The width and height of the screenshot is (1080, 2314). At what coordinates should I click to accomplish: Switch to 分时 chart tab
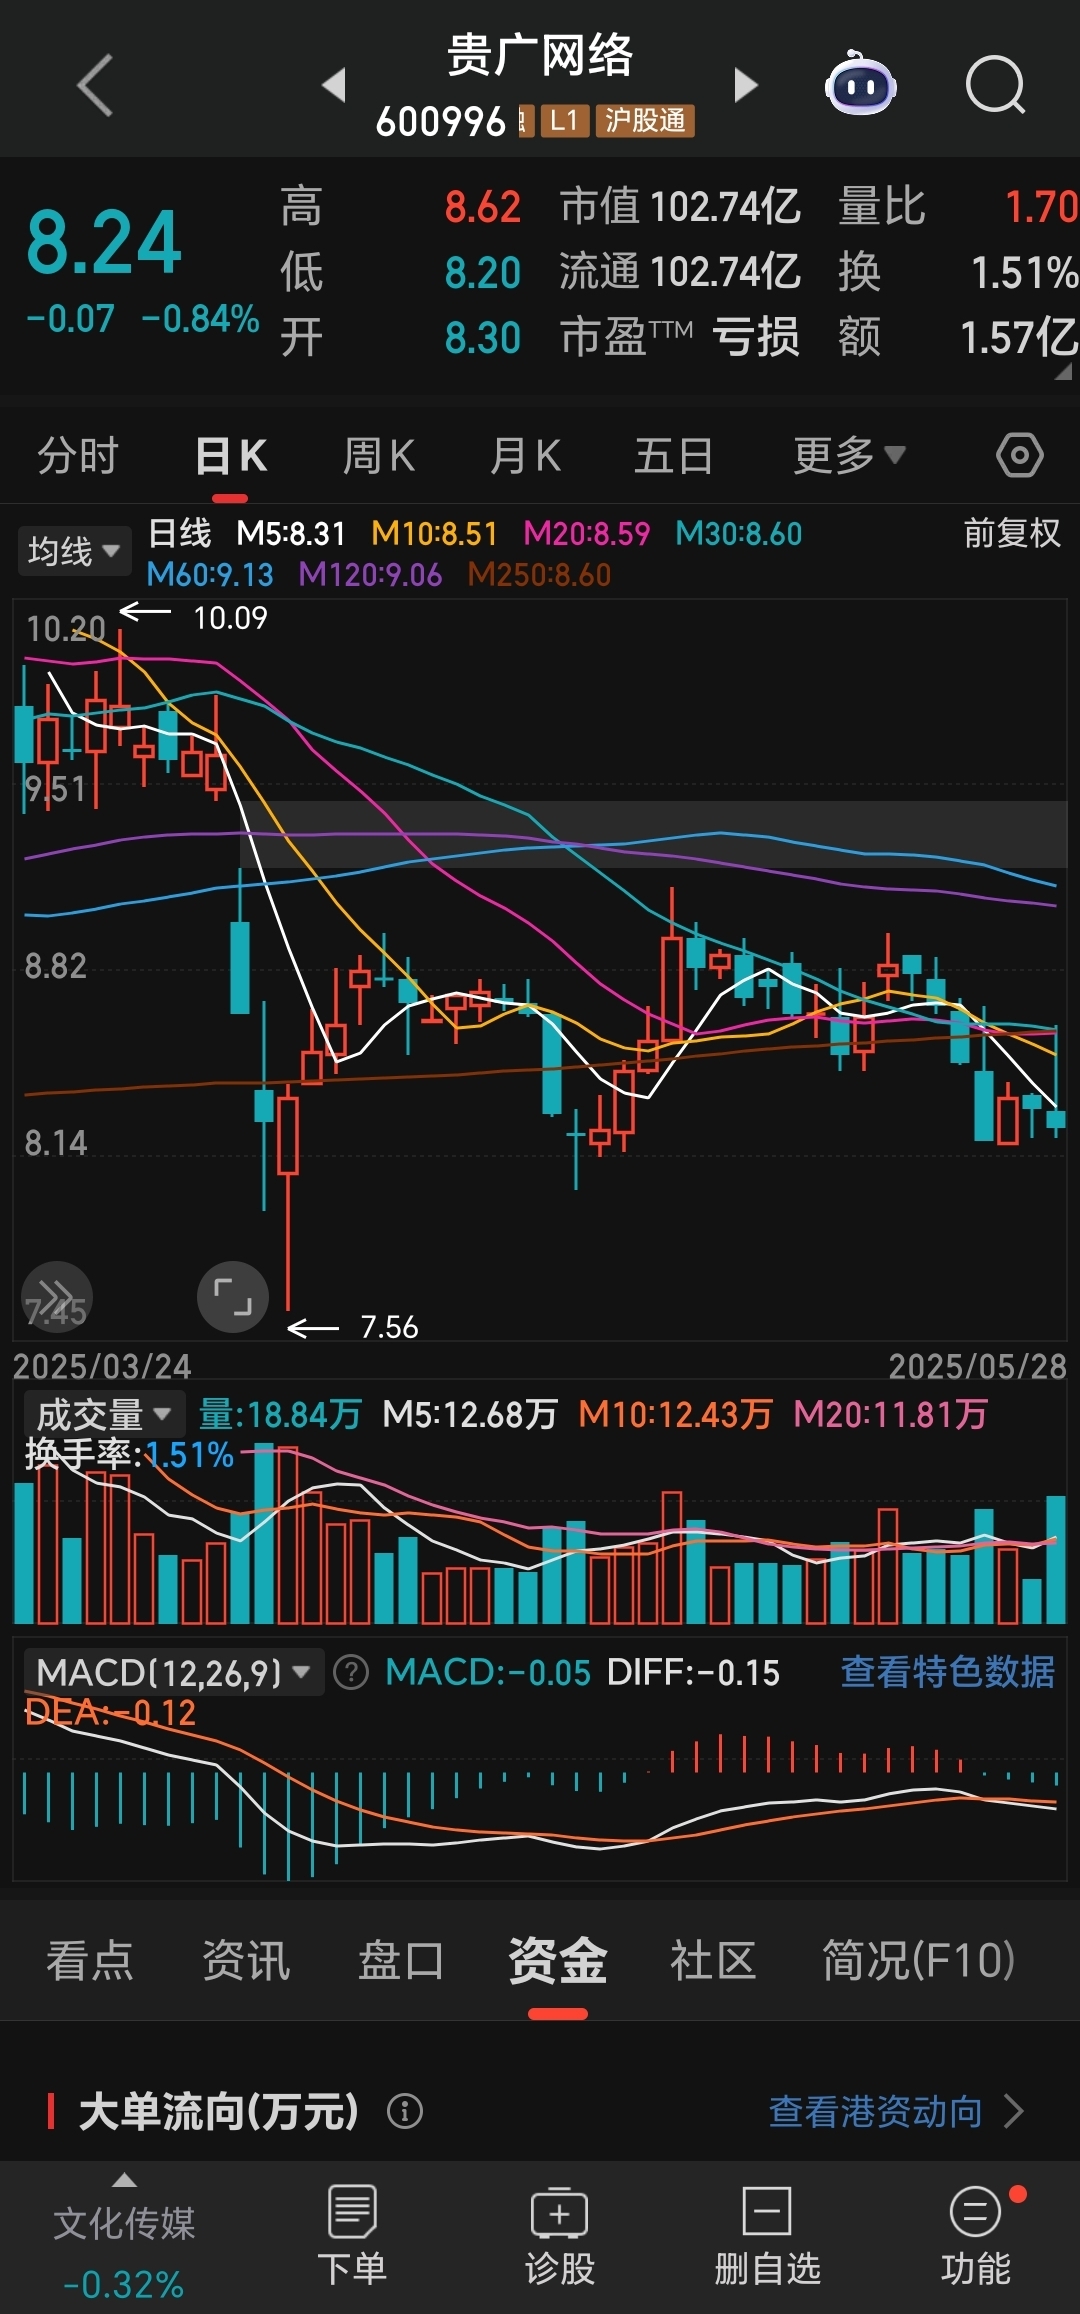78,456
